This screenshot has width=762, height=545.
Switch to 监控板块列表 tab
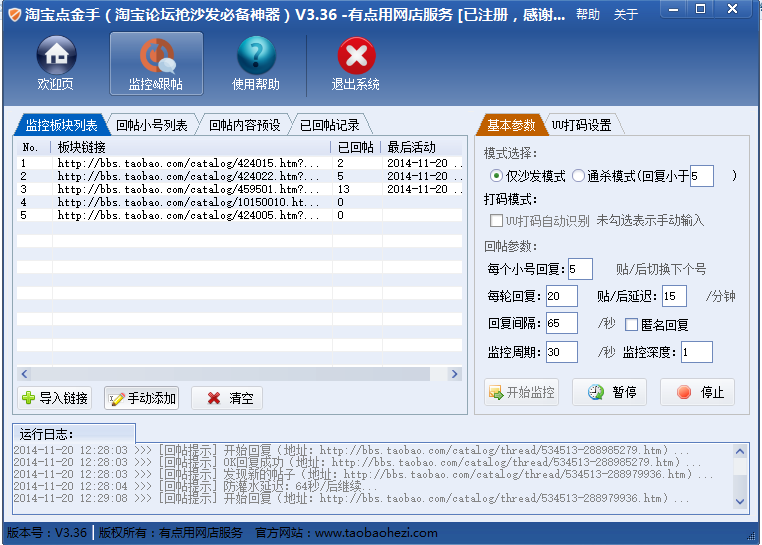(x=61, y=125)
